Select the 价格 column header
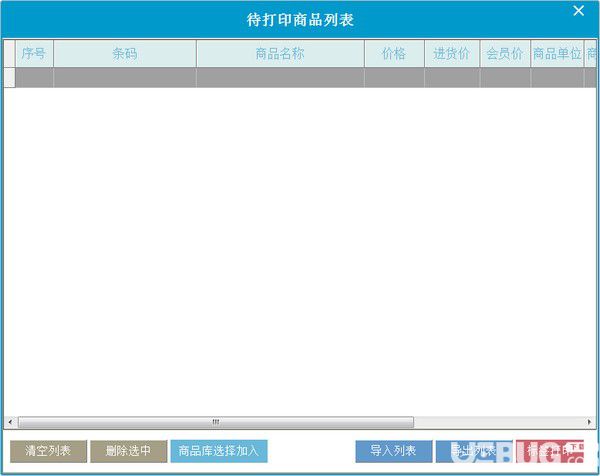 394,54
